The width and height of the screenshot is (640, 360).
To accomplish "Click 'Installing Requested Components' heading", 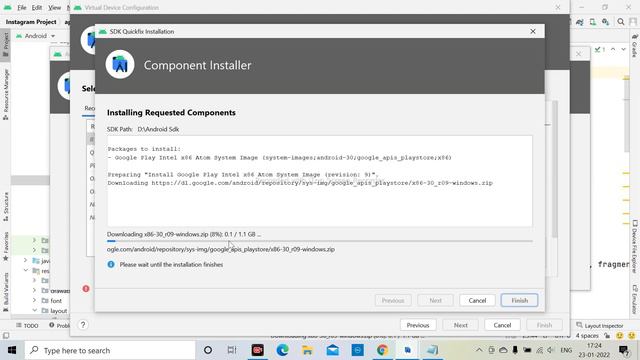I will tap(171, 113).
